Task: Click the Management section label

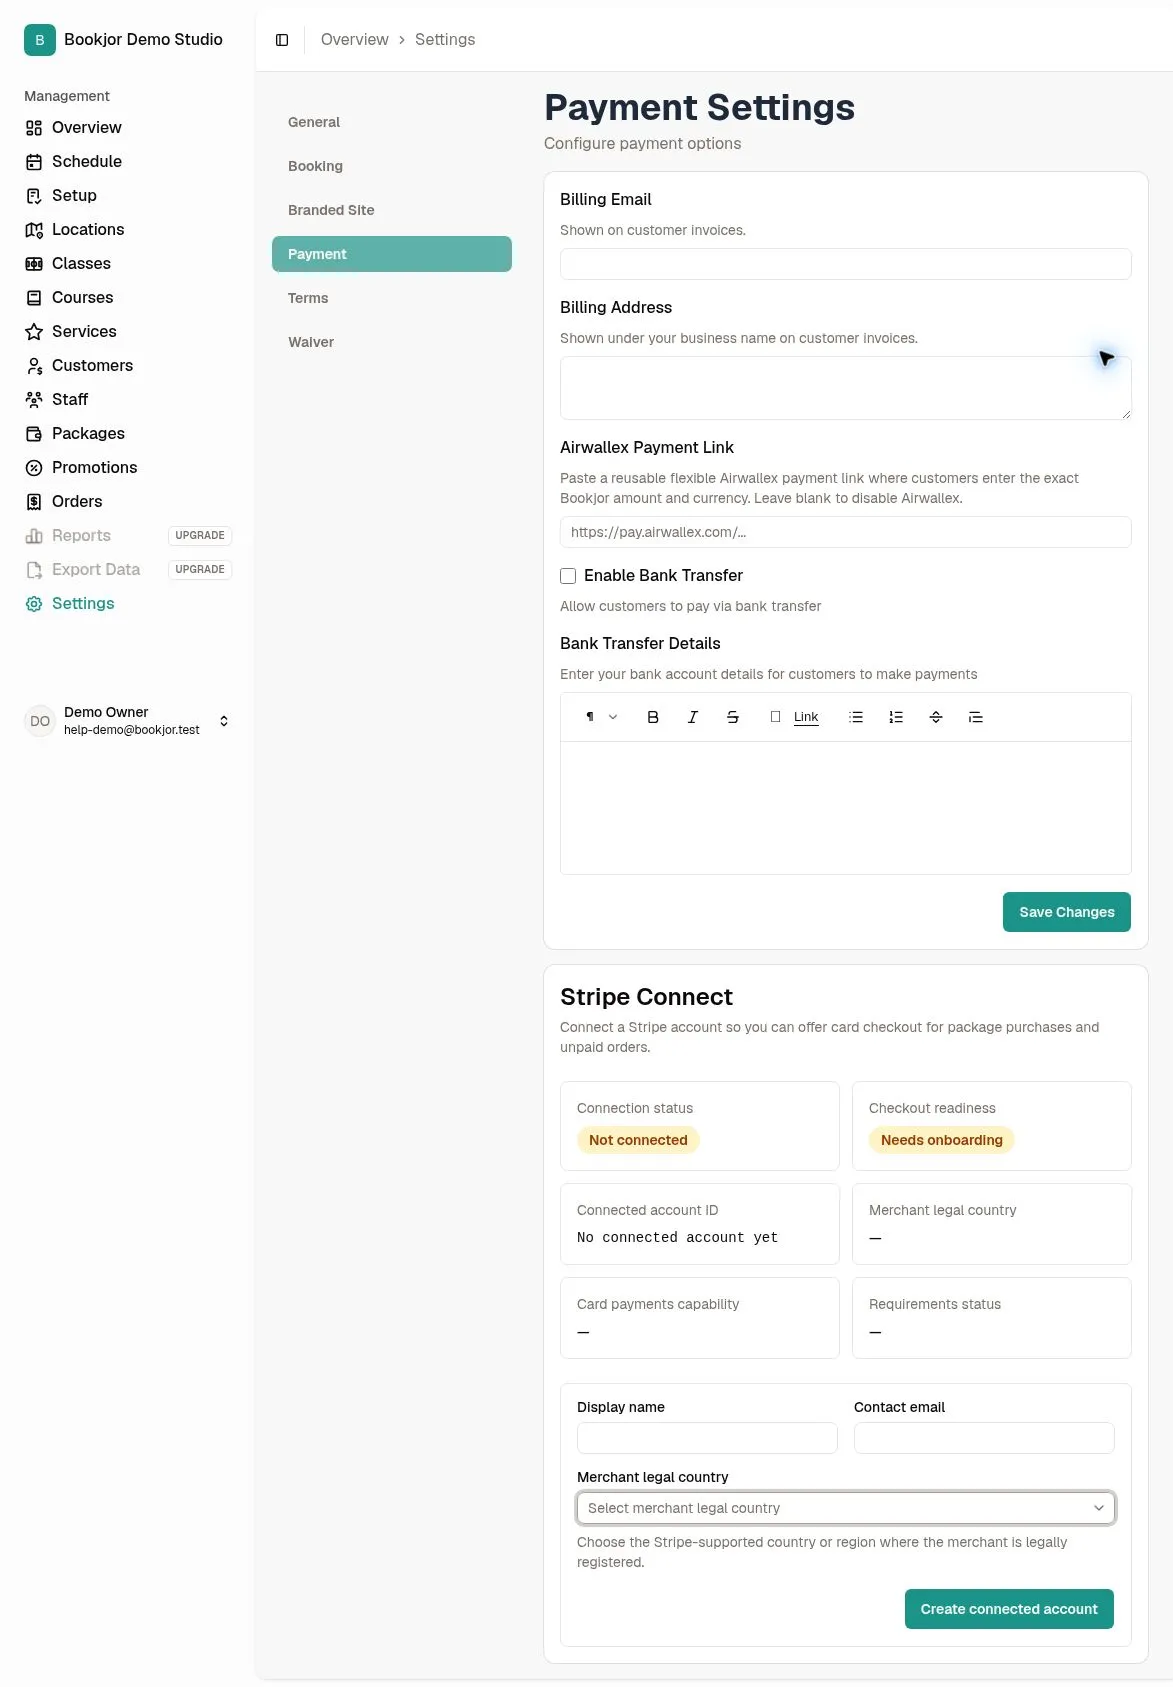Action: (x=67, y=96)
